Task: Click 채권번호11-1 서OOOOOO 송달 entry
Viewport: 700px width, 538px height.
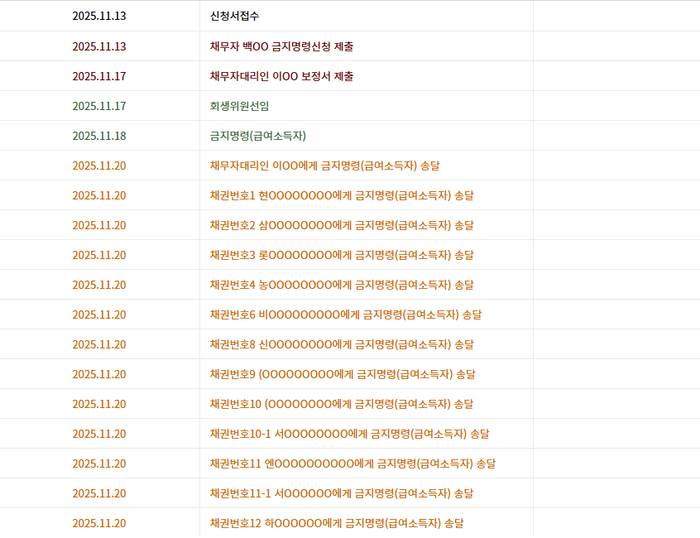Action: [x=342, y=494]
